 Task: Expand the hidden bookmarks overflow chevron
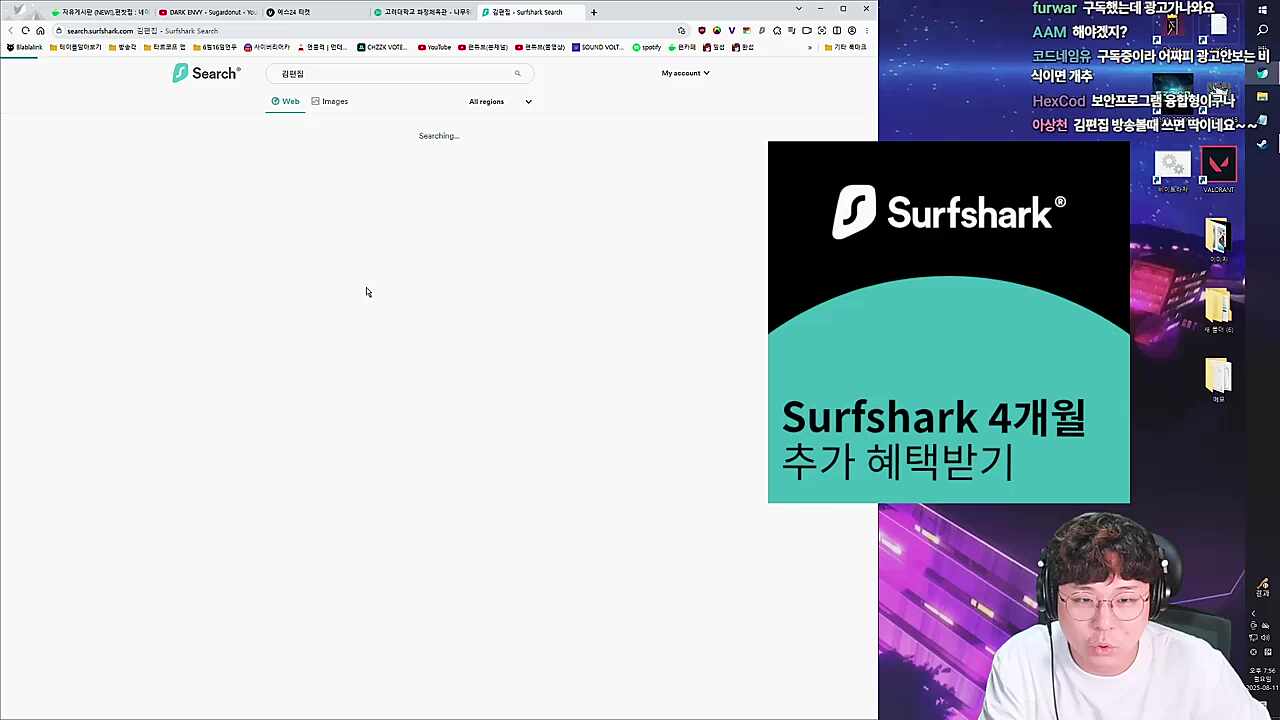[x=810, y=47]
